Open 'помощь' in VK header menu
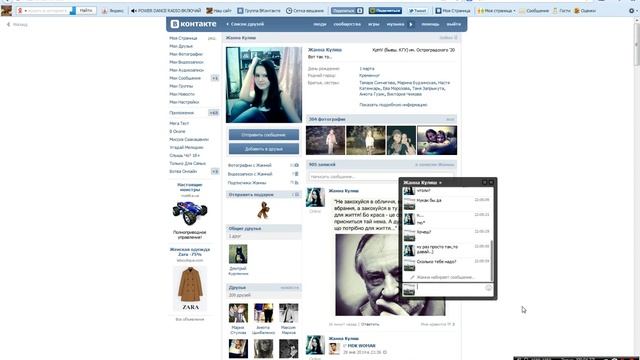The height and width of the screenshot is (360, 640). 430,24
